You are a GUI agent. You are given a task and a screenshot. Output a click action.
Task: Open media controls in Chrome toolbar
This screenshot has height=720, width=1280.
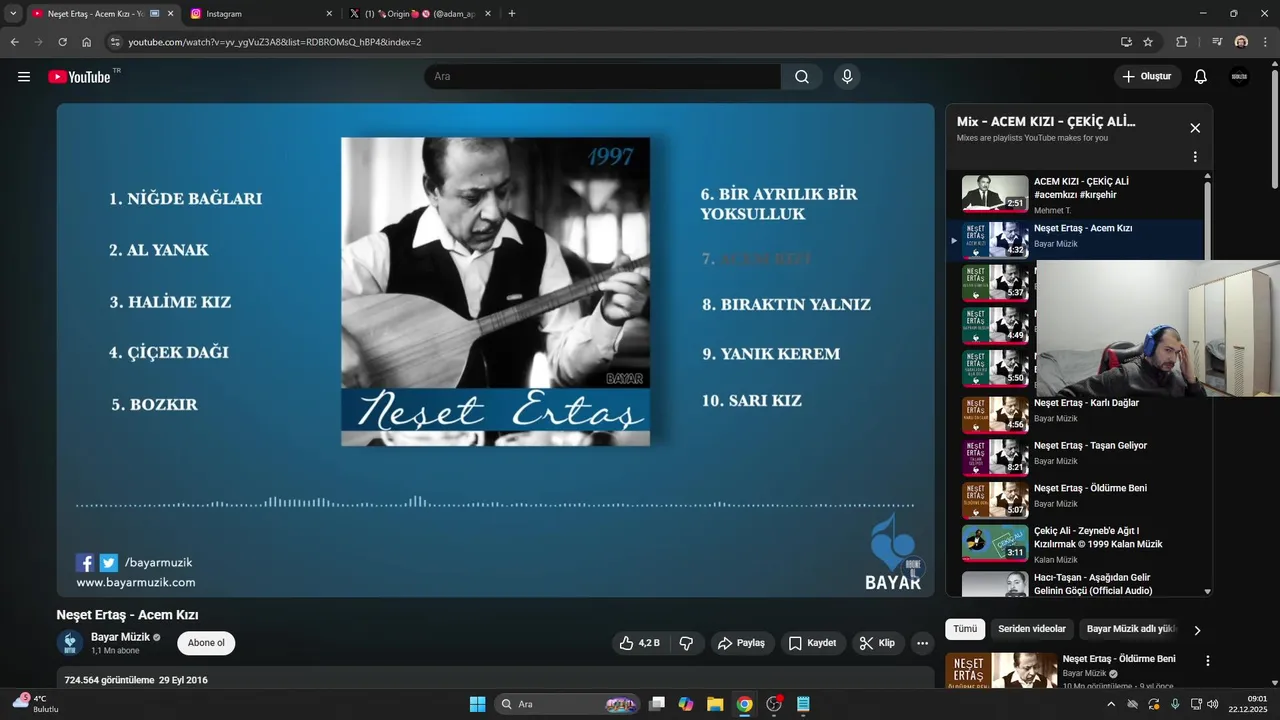pyautogui.click(x=1217, y=42)
